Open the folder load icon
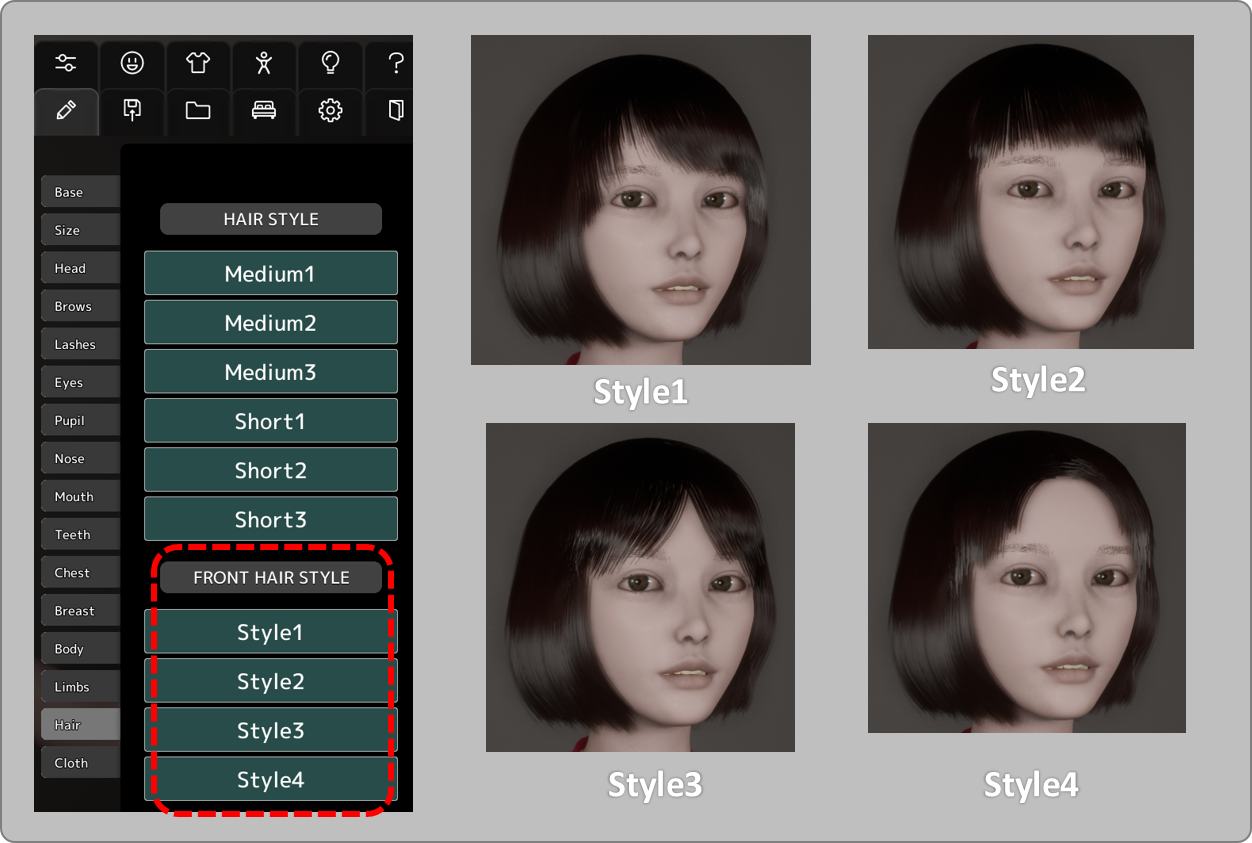The image size is (1252, 843). point(198,111)
